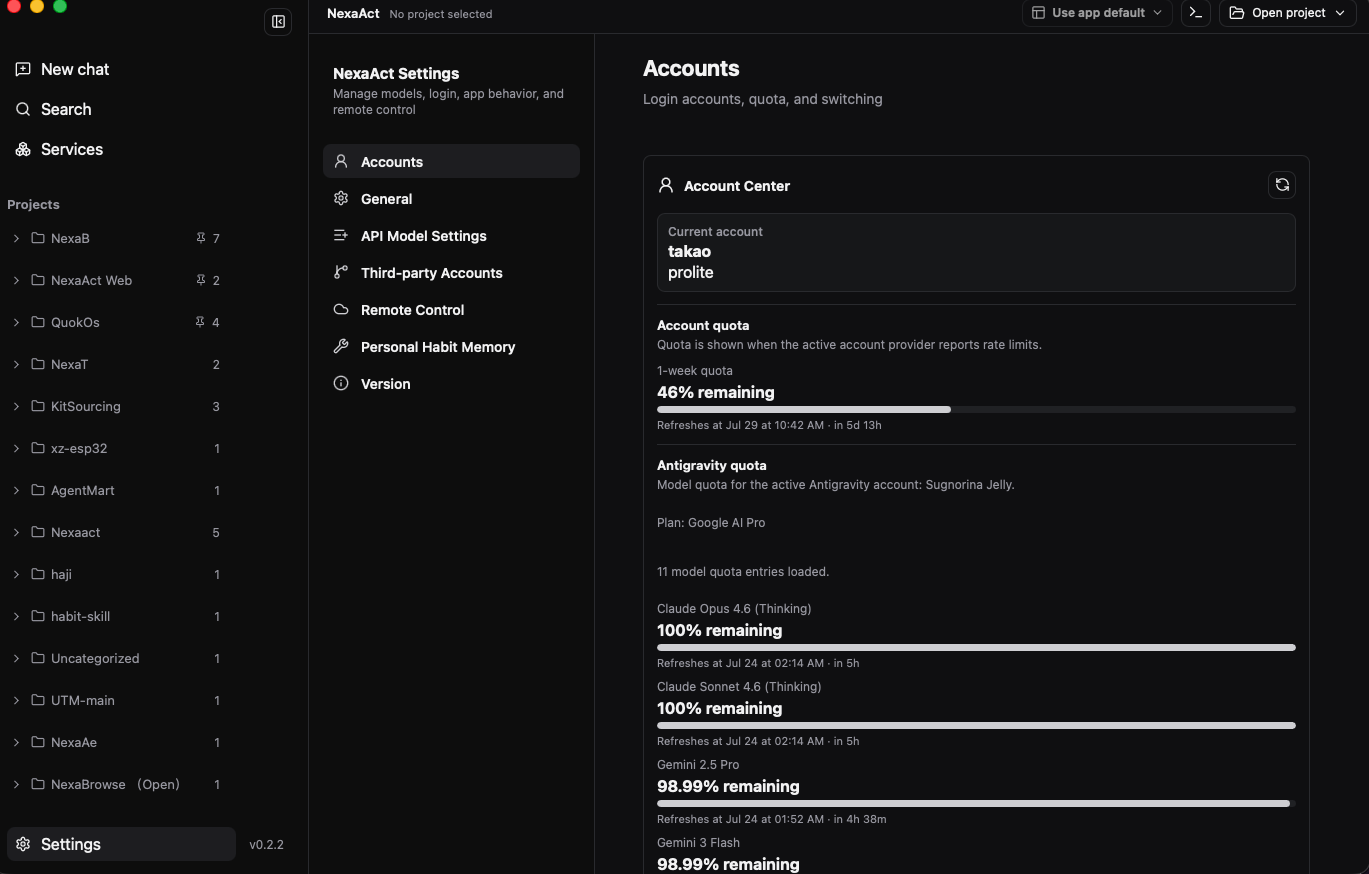Click the haji folder icon

pos(38,574)
